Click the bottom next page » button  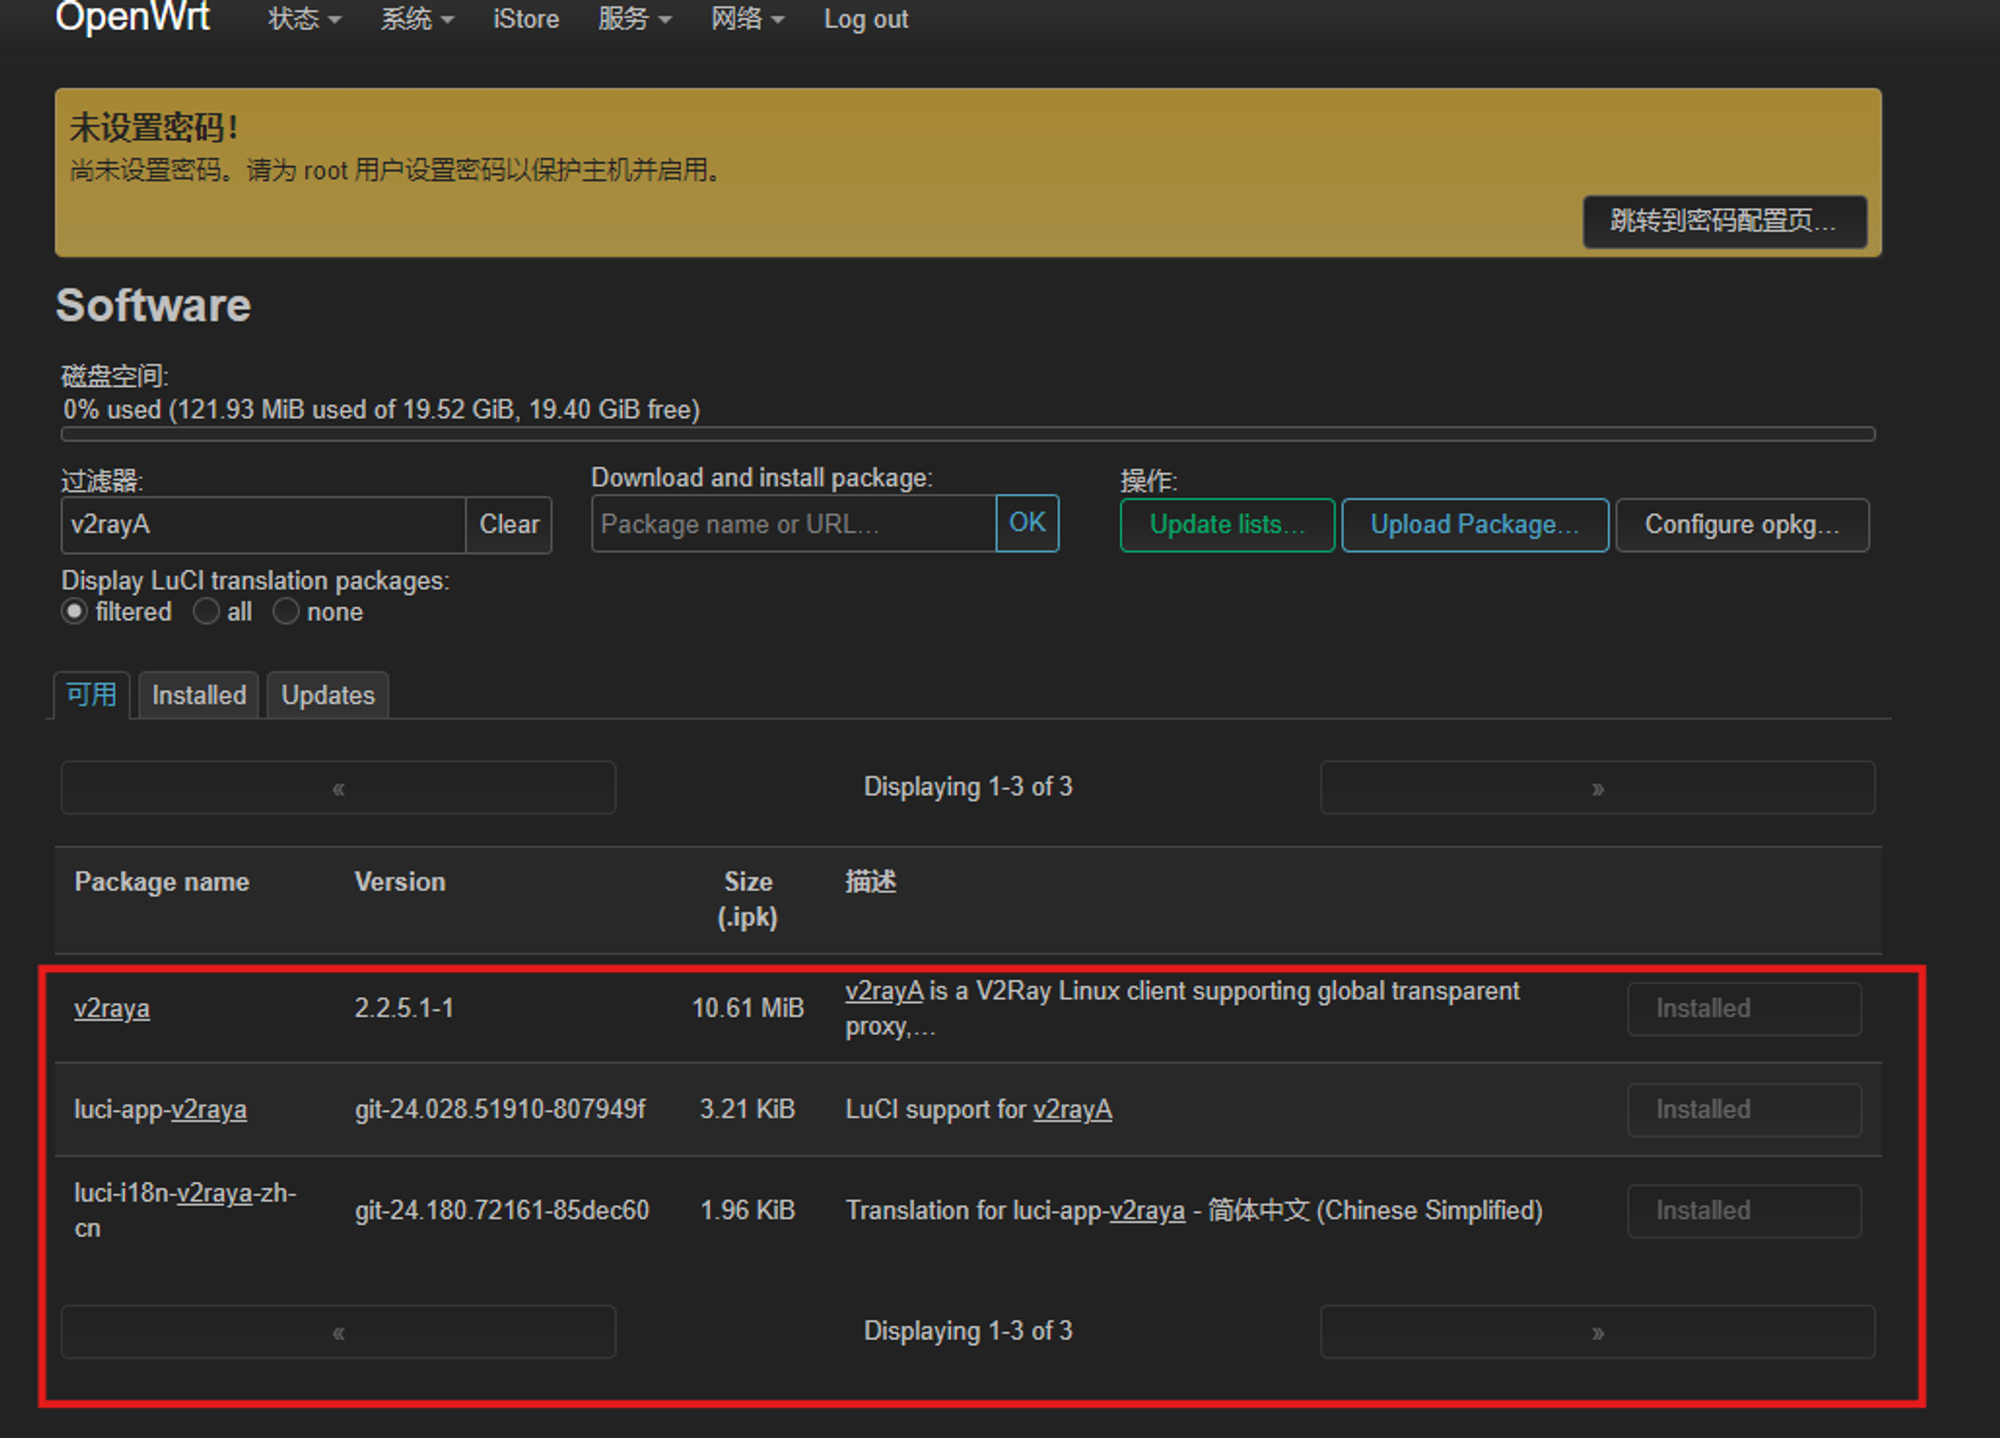[x=1597, y=1332]
